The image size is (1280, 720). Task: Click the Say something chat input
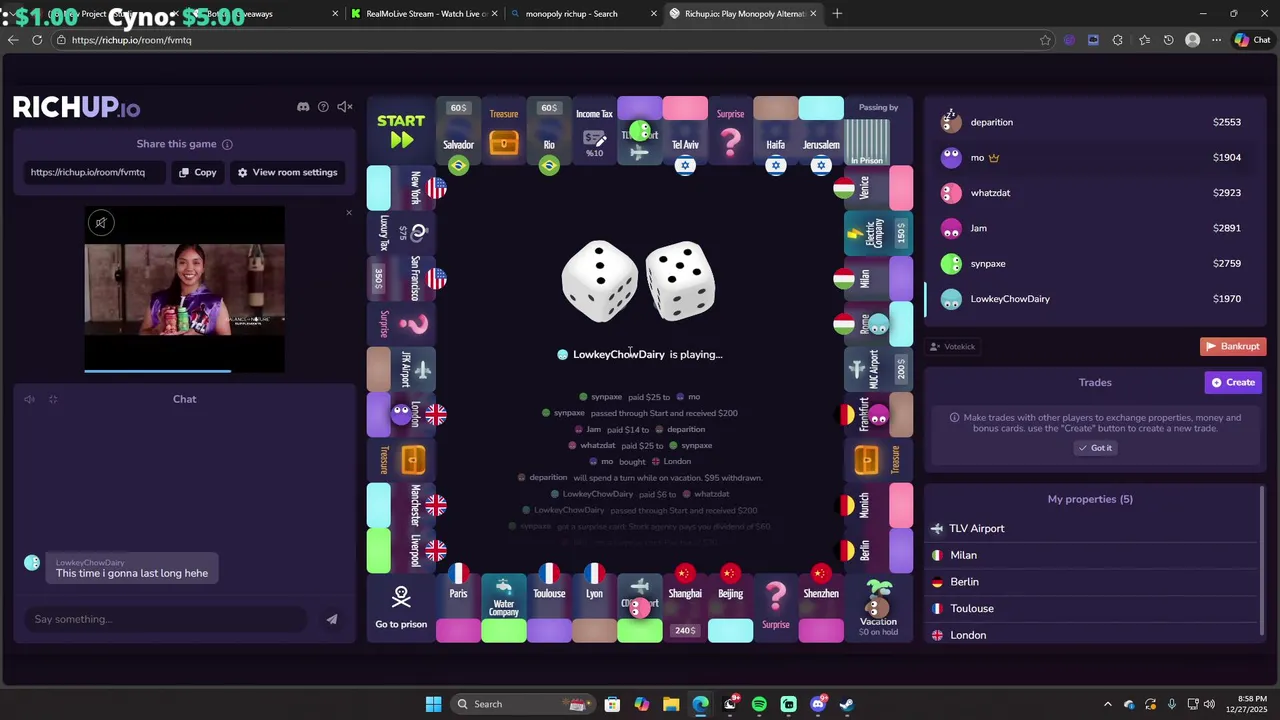(x=165, y=619)
